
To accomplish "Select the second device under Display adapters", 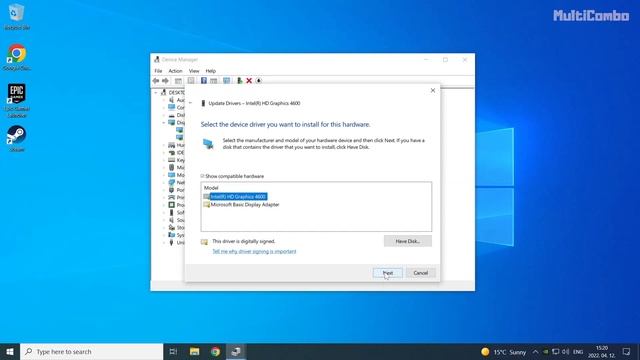I will 179,138.
